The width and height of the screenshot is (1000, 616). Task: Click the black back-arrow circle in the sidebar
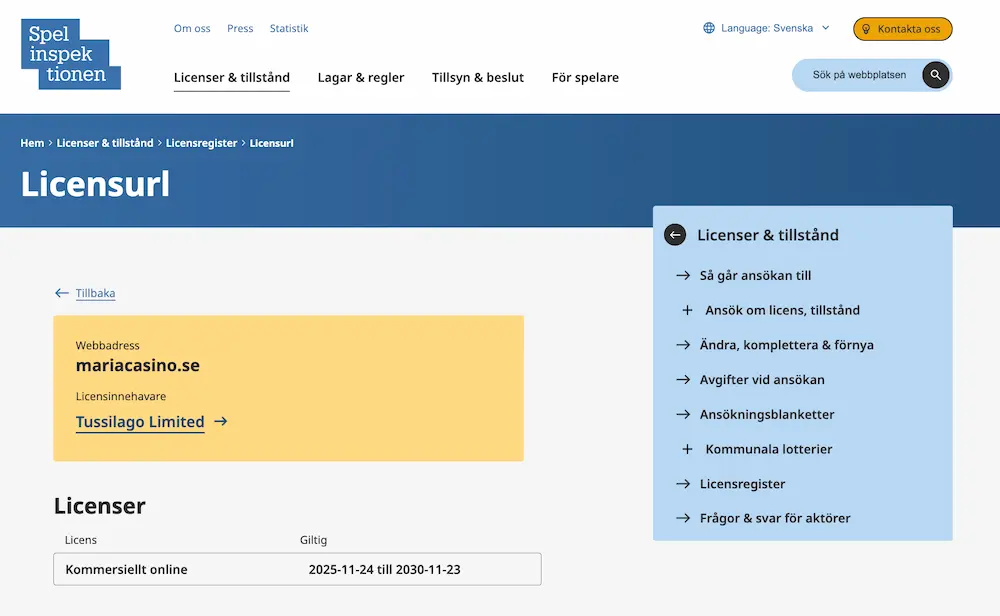coord(675,235)
